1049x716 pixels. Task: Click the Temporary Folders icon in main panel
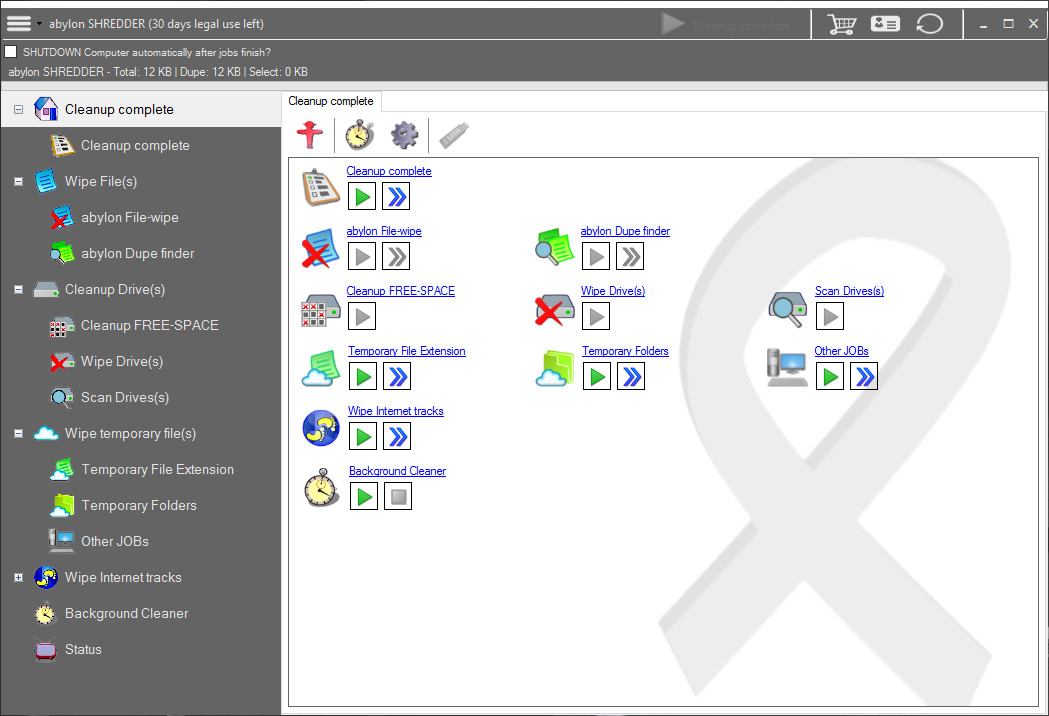coord(555,369)
